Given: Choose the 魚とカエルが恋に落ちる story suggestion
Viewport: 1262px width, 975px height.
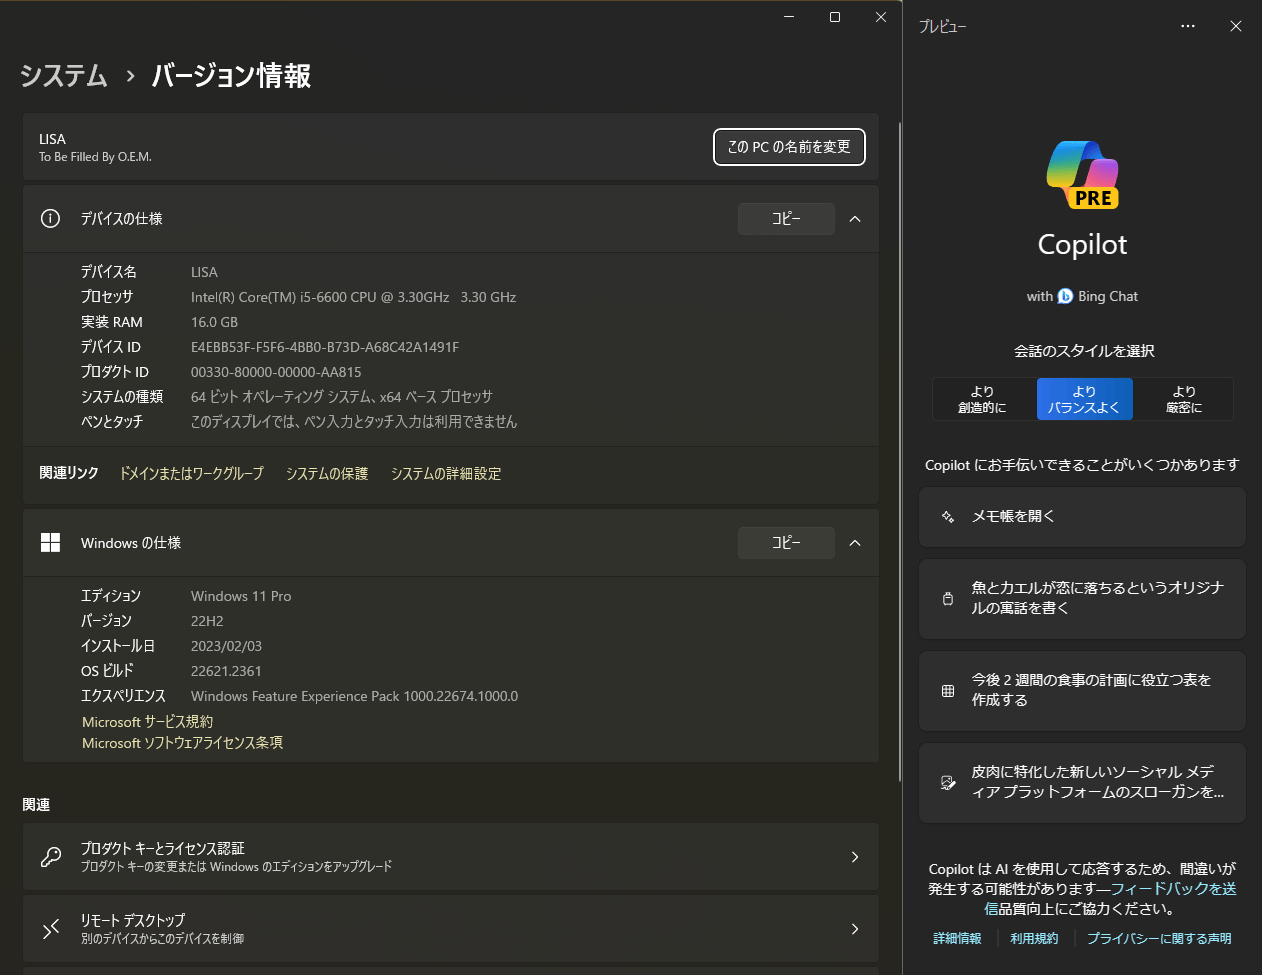Looking at the screenshot, I should coord(1082,599).
